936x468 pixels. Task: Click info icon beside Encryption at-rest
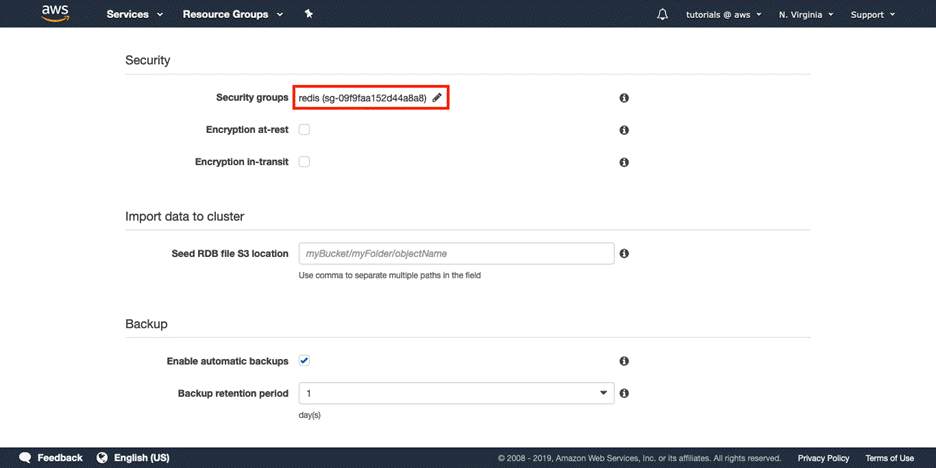coord(624,130)
